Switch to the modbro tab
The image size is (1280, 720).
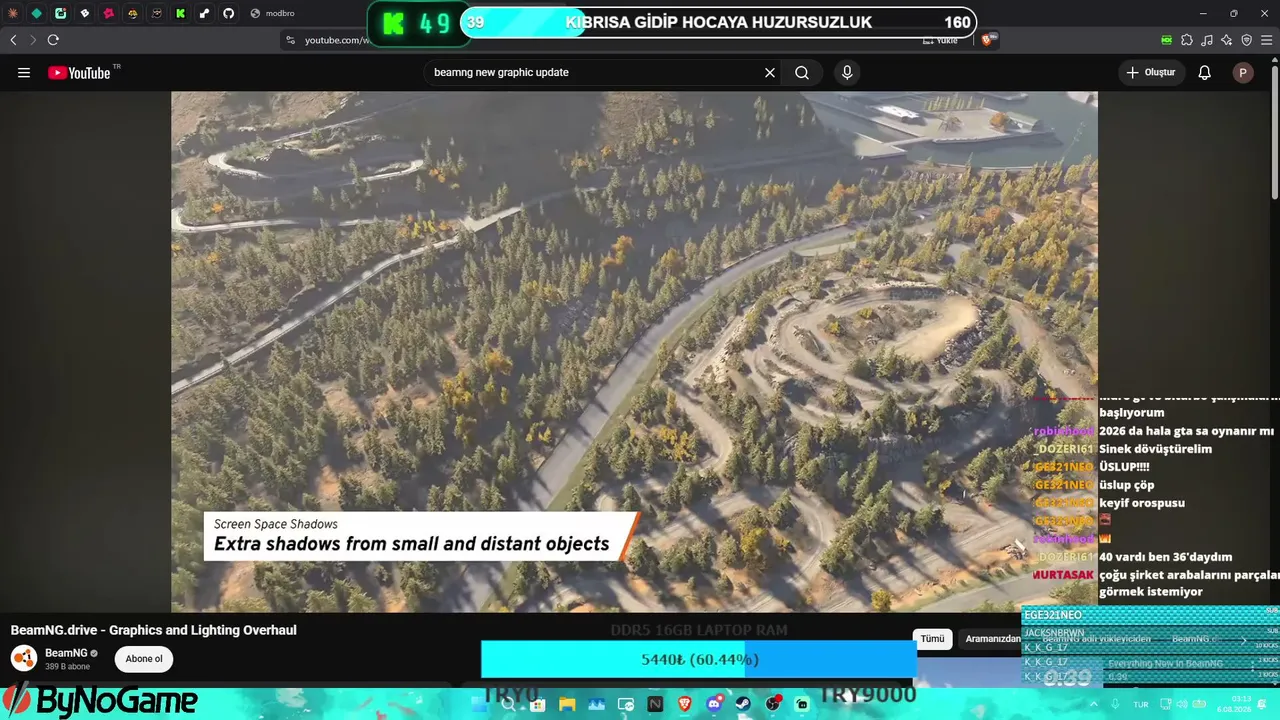point(272,13)
